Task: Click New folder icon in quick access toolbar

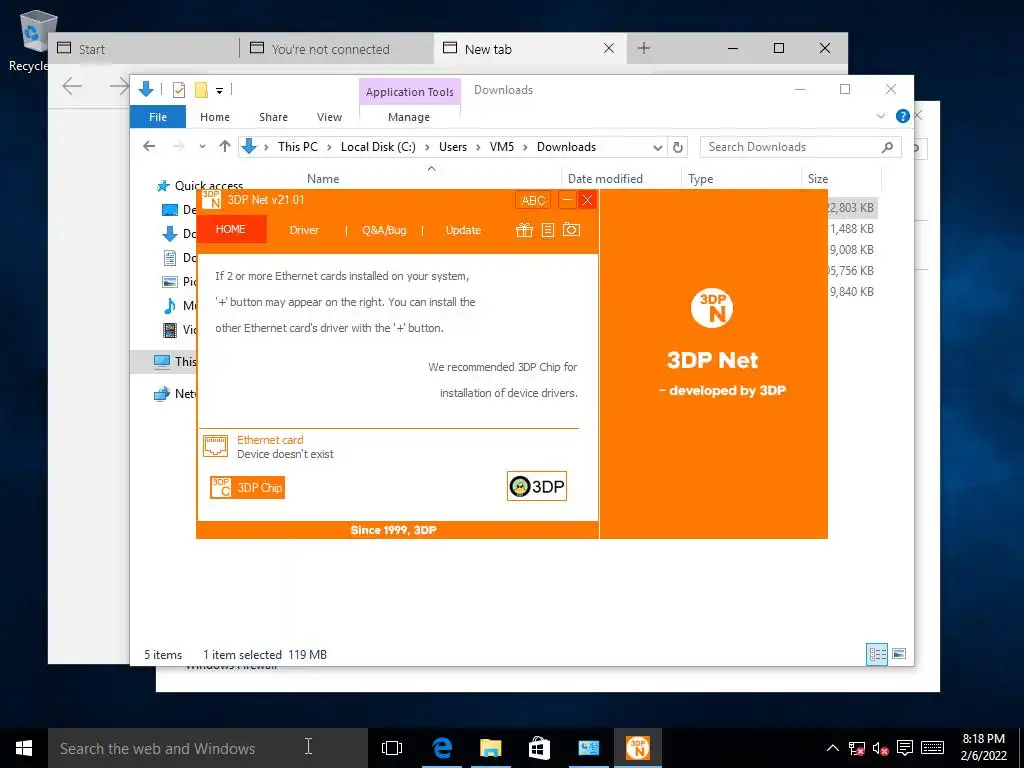Action: (x=202, y=90)
